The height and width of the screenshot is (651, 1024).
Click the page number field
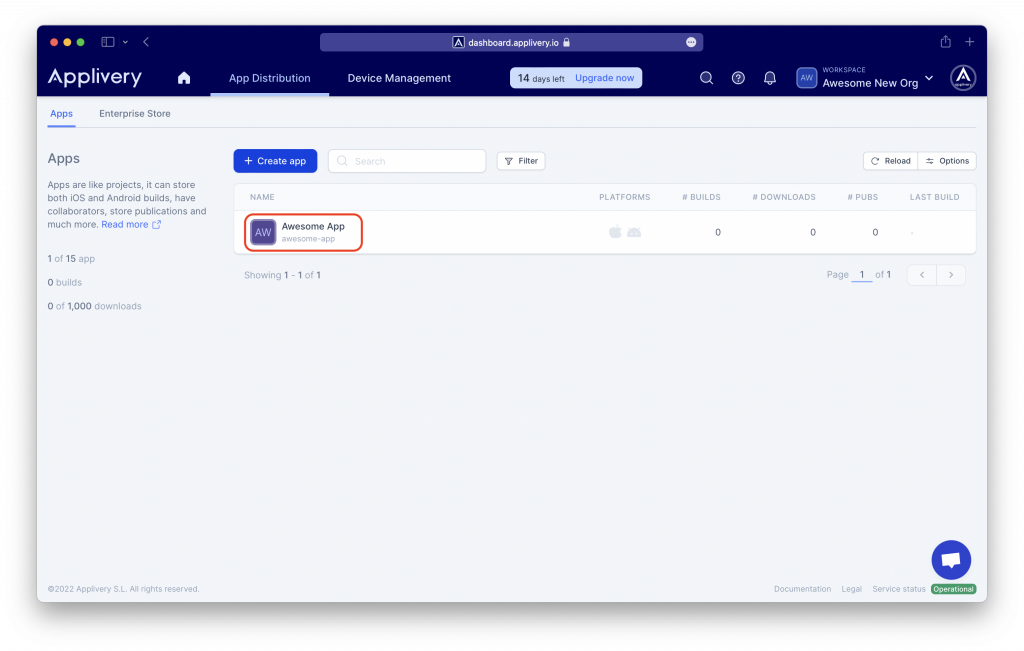pos(861,275)
